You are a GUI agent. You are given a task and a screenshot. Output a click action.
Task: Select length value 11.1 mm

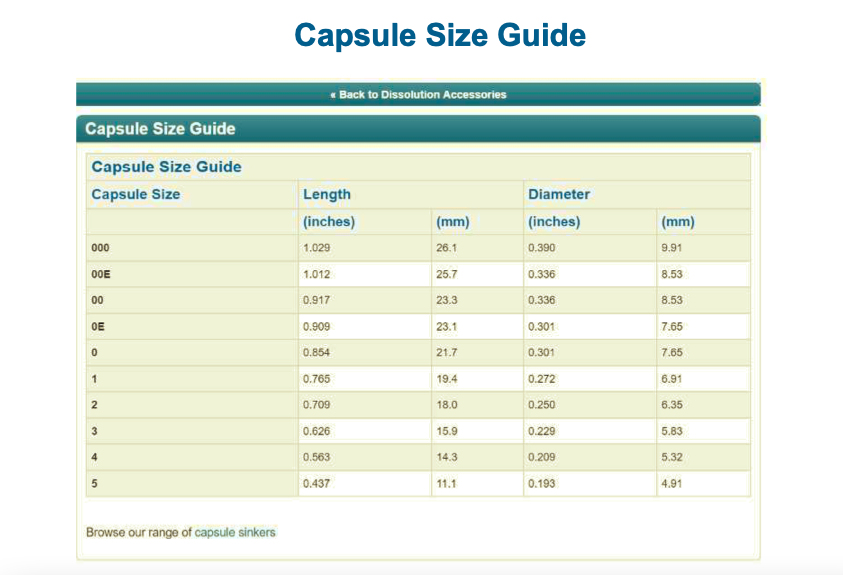click(446, 484)
